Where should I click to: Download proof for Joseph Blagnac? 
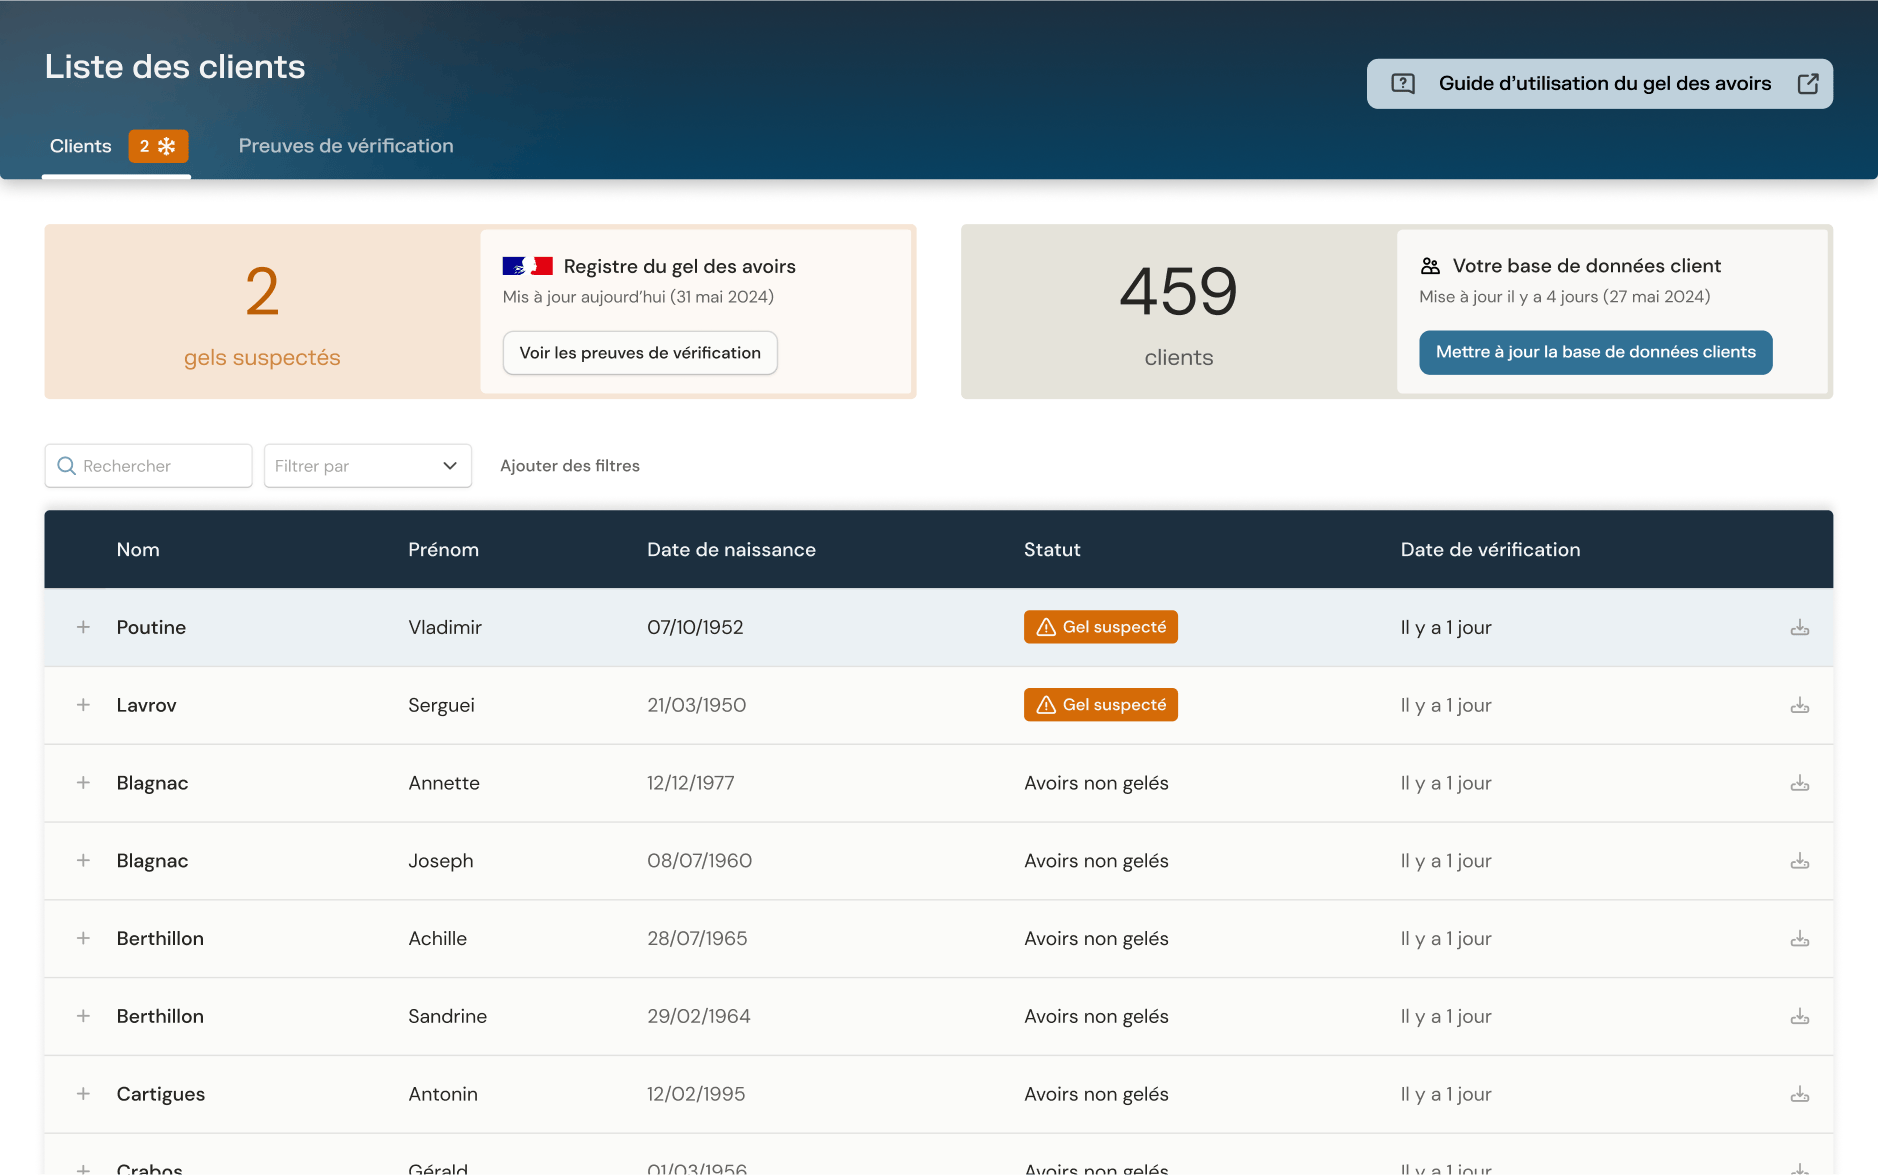pyautogui.click(x=1799, y=861)
